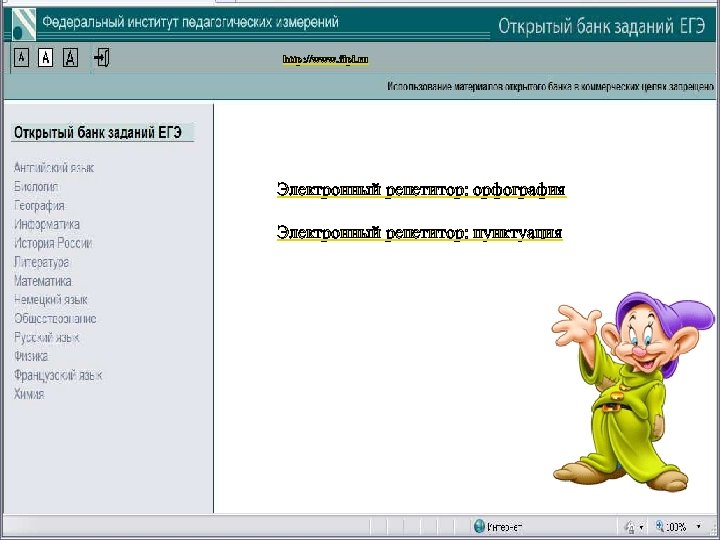Screen dimensions: 720x540
Task: Select Химия subject
Action: coord(29,394)
